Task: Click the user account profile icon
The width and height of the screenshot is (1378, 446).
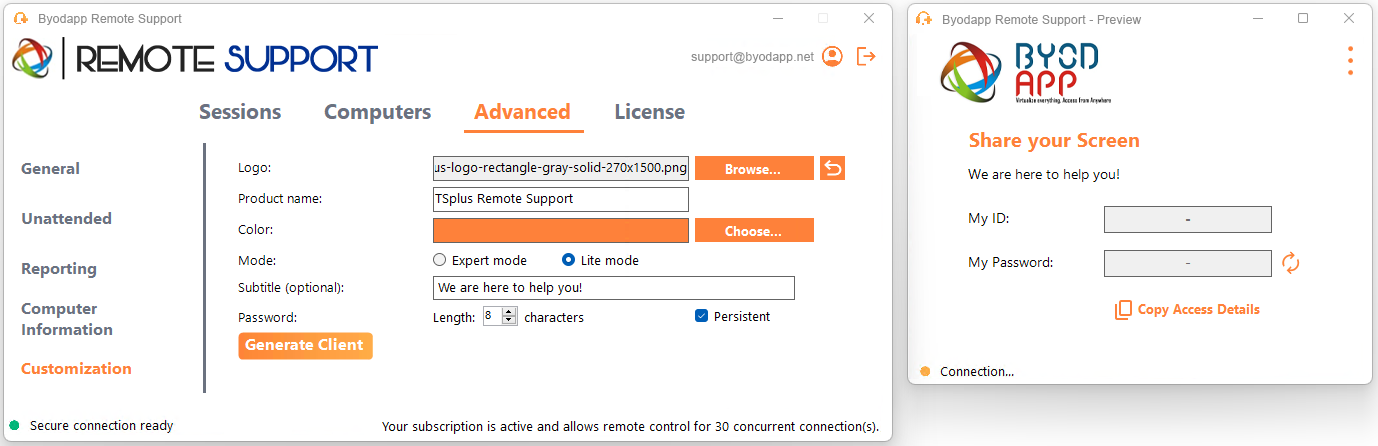Action: coord(832,57)
